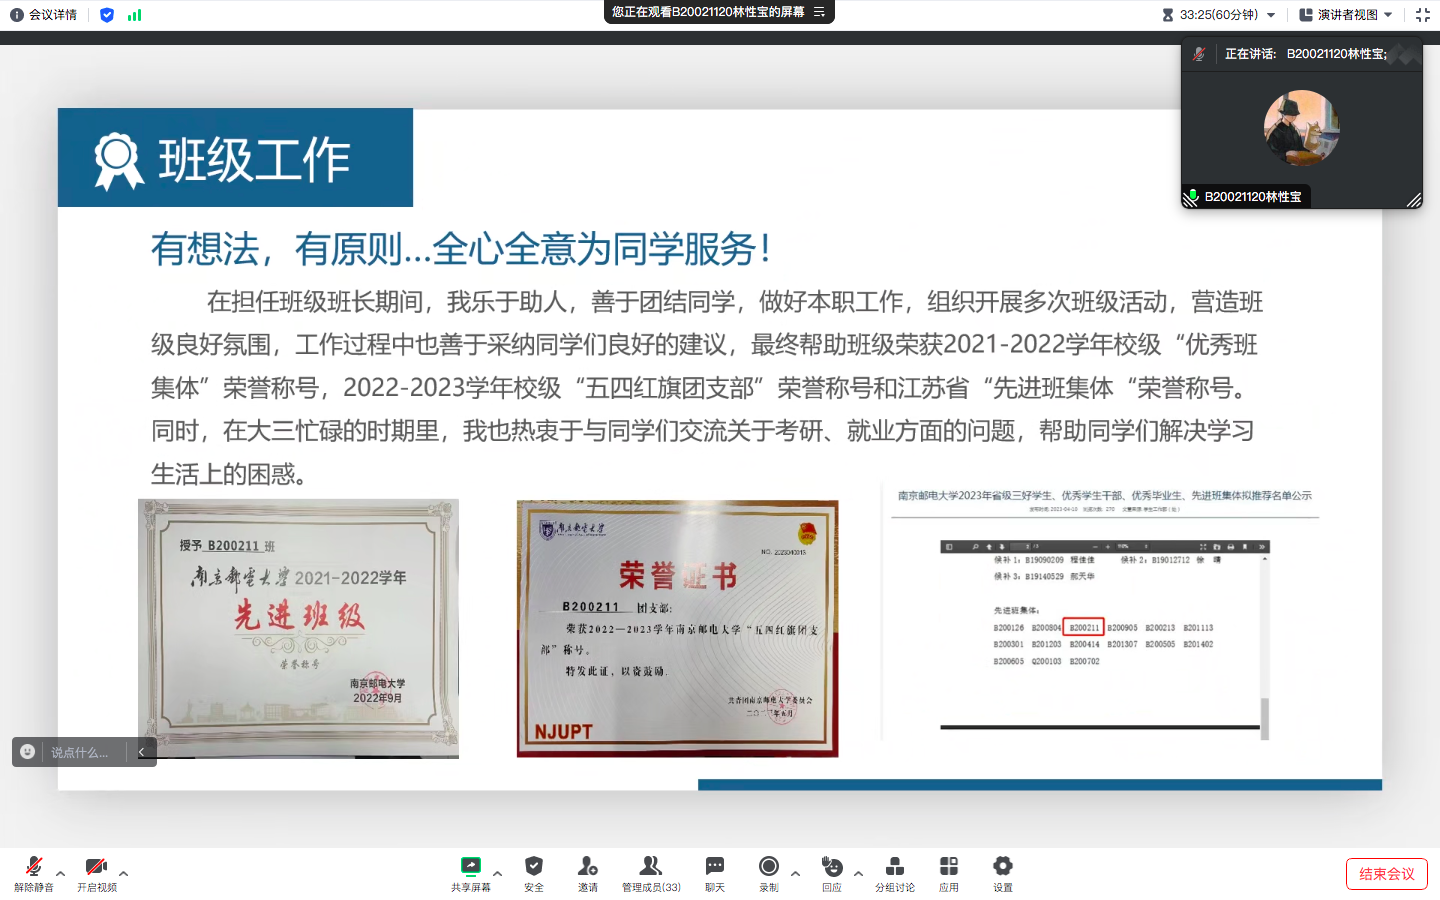This screenshot has height=900, width=1440.
Task: Turn on camera with 开启视频
Action: 97,872
